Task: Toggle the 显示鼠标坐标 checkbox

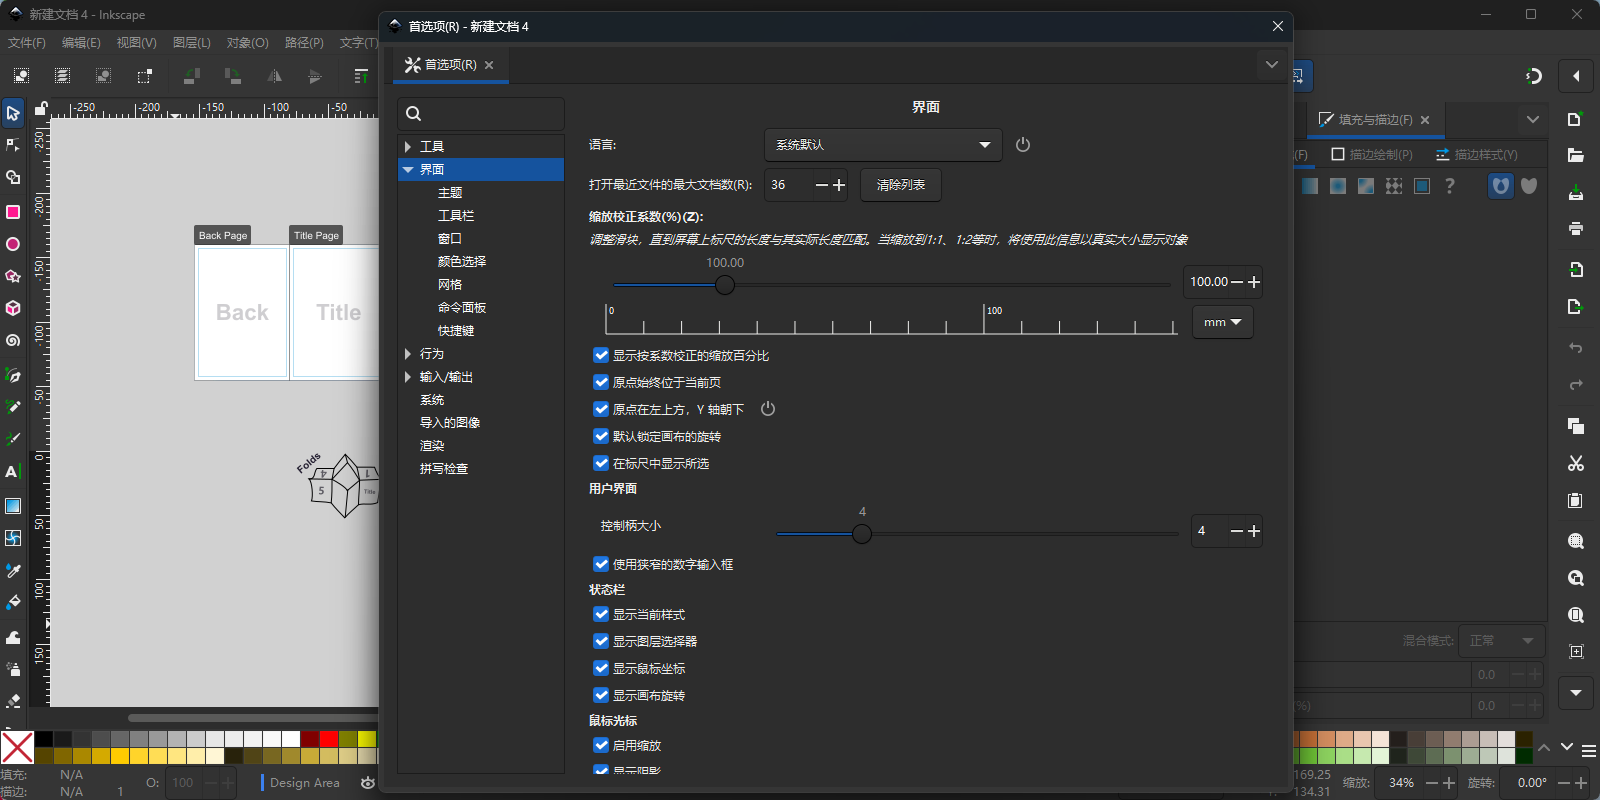Action: [601, 668]
